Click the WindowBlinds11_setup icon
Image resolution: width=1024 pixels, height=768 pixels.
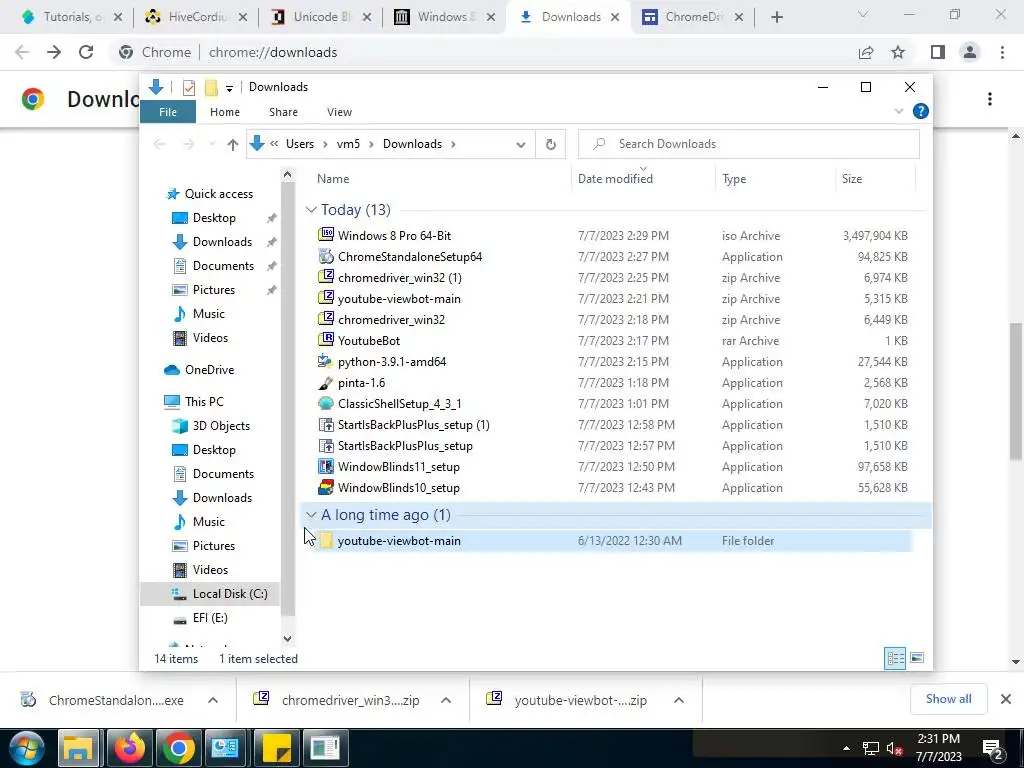click(x=325, y=466)
